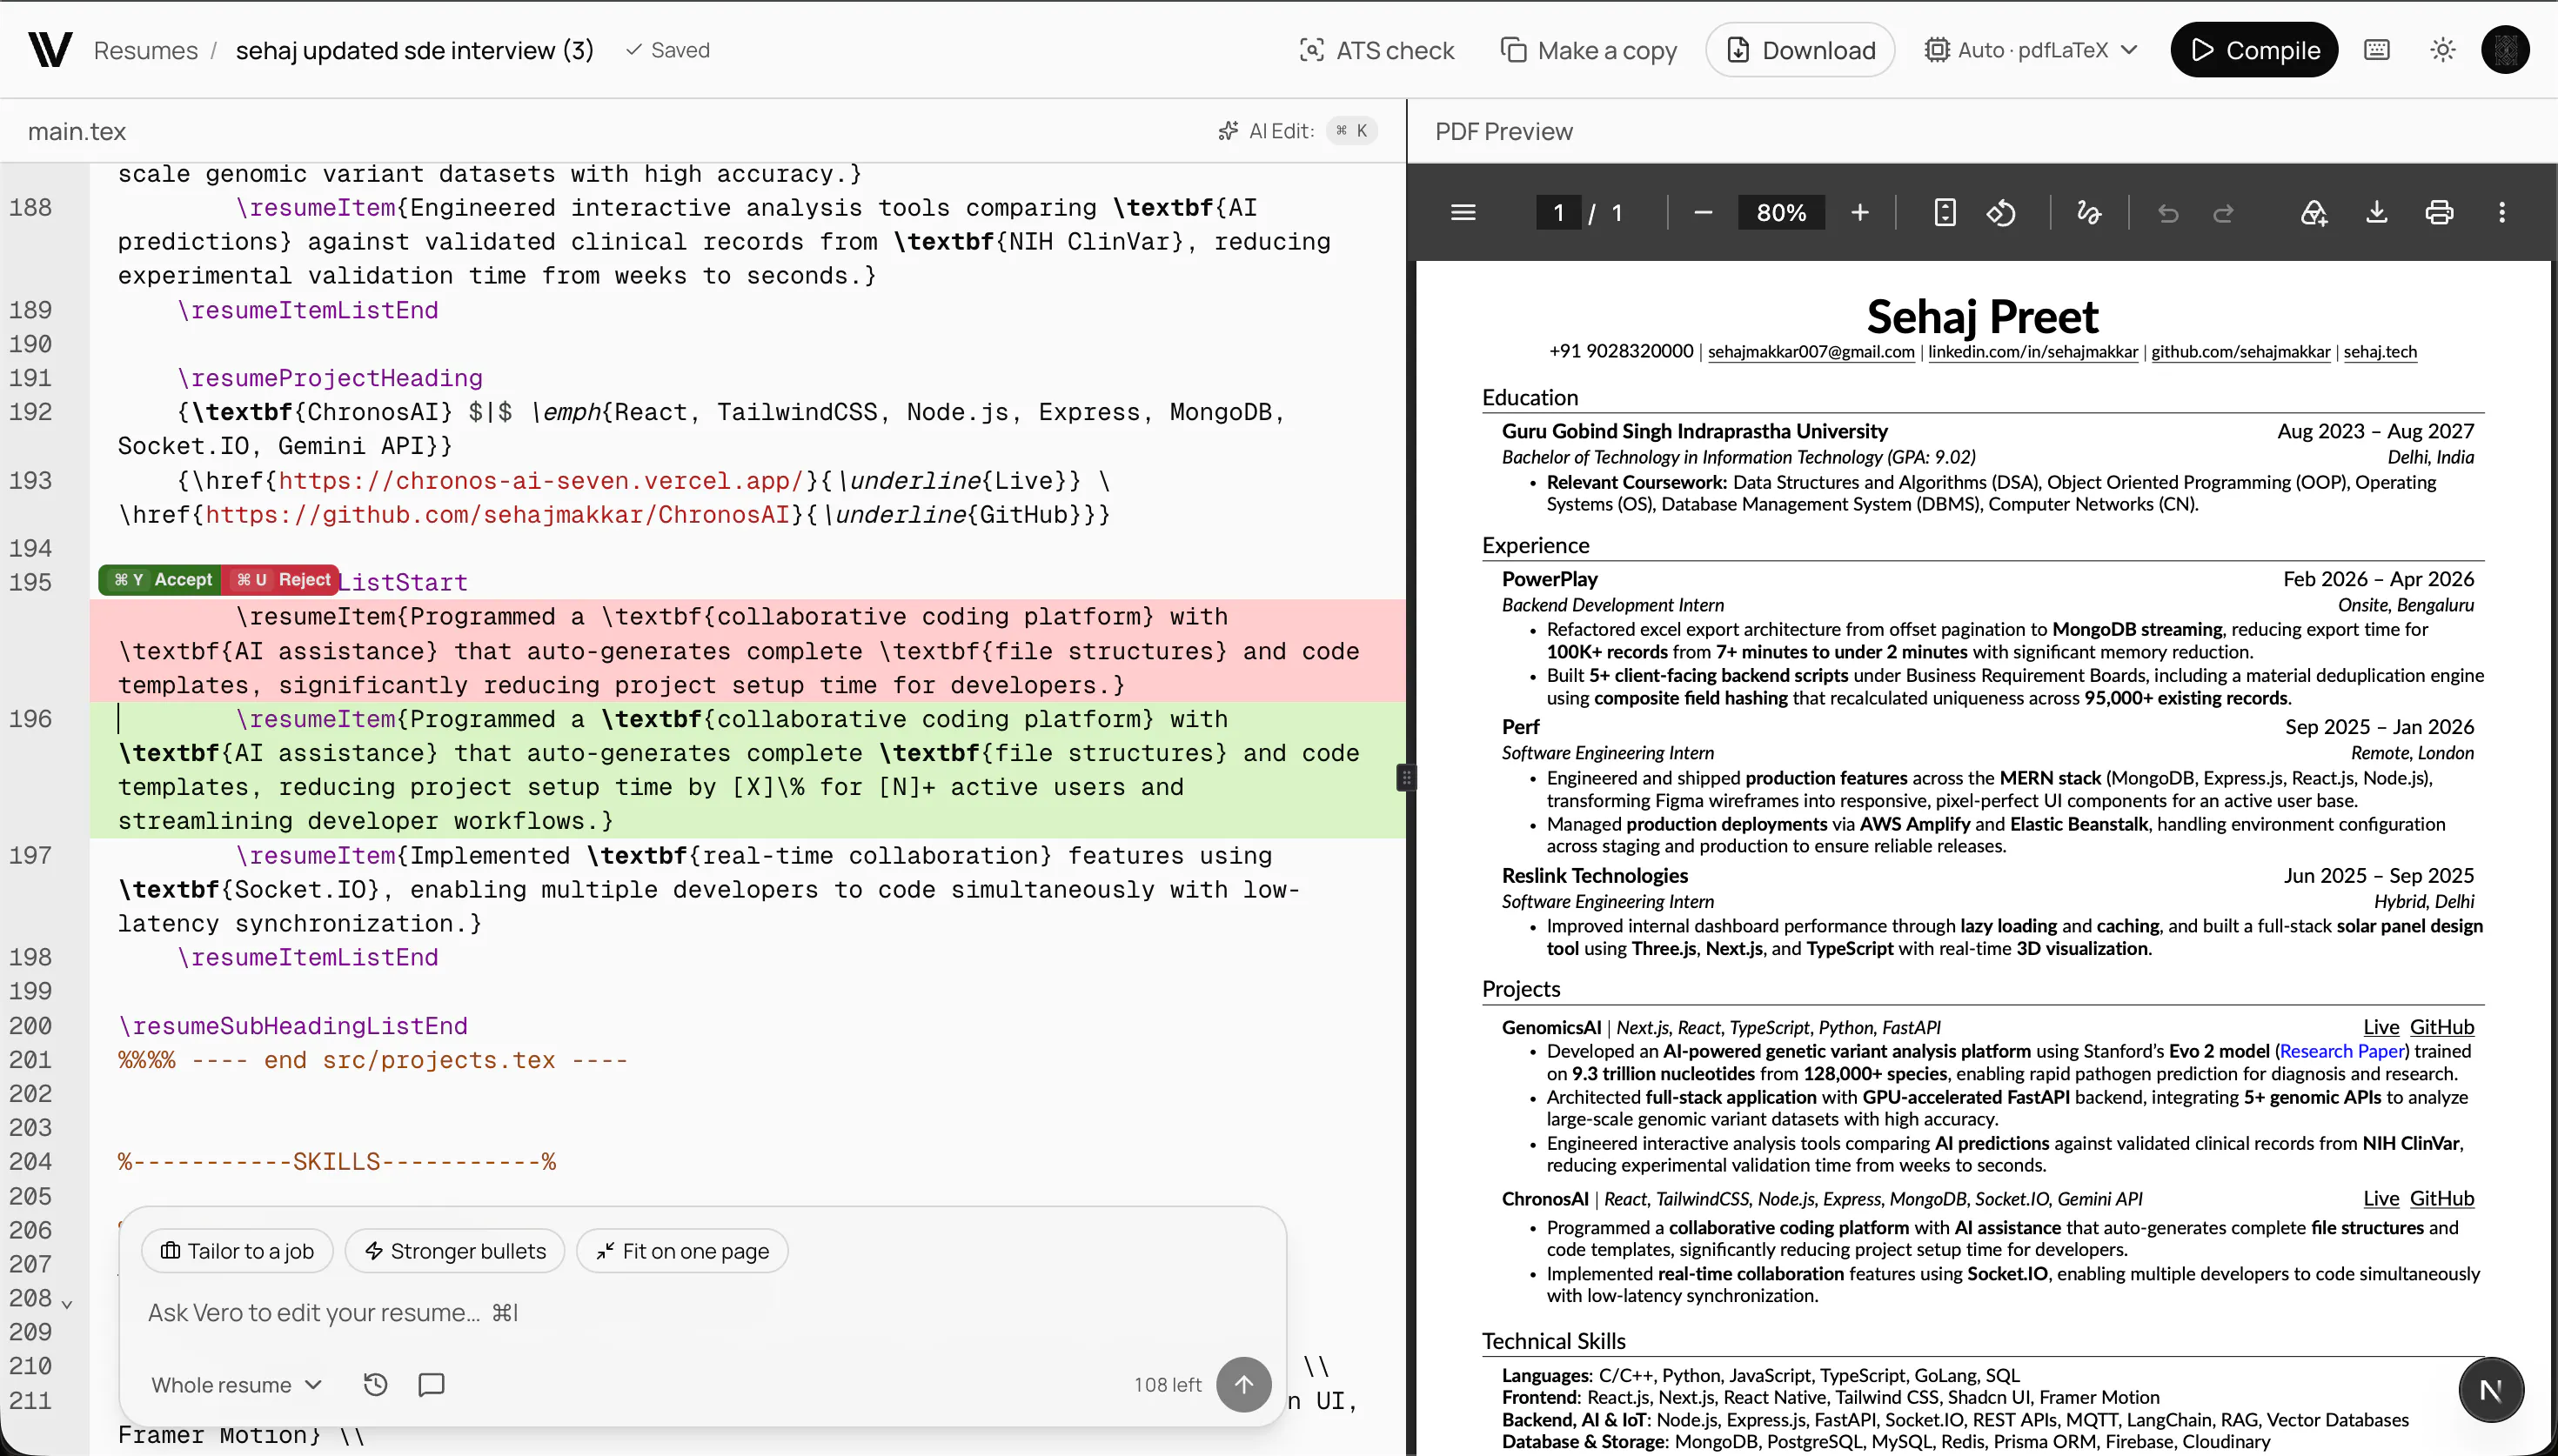The width and height of the screenshot is (2558, 1456).
Task: Reject the suggested AI edit
Action: 281,580
